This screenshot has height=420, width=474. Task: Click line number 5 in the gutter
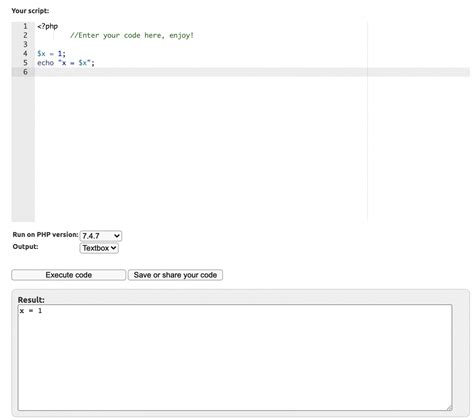(x=25, y=63)
